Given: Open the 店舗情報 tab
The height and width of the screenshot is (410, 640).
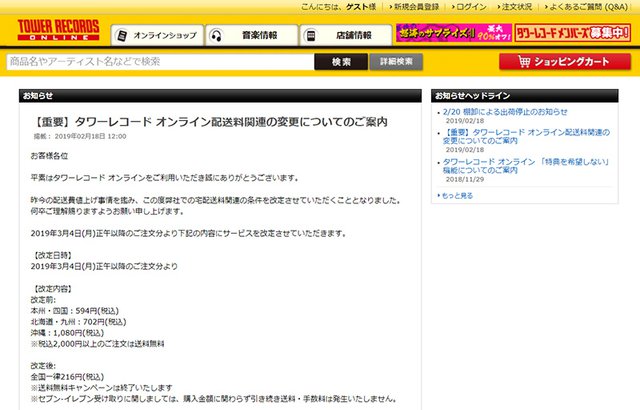Looking at the screenshot, I should pyautogui.click(x=346, y=35).
